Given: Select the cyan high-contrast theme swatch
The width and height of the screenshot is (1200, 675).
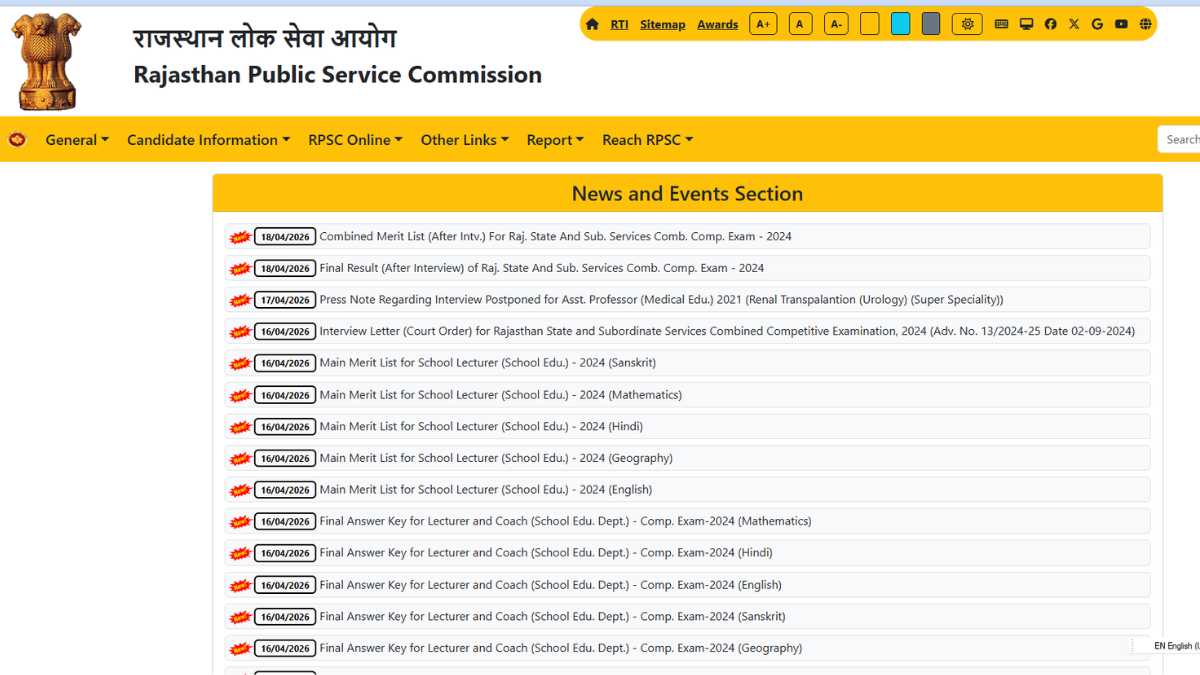Looking at the screenshot, I should pos(900,23).
